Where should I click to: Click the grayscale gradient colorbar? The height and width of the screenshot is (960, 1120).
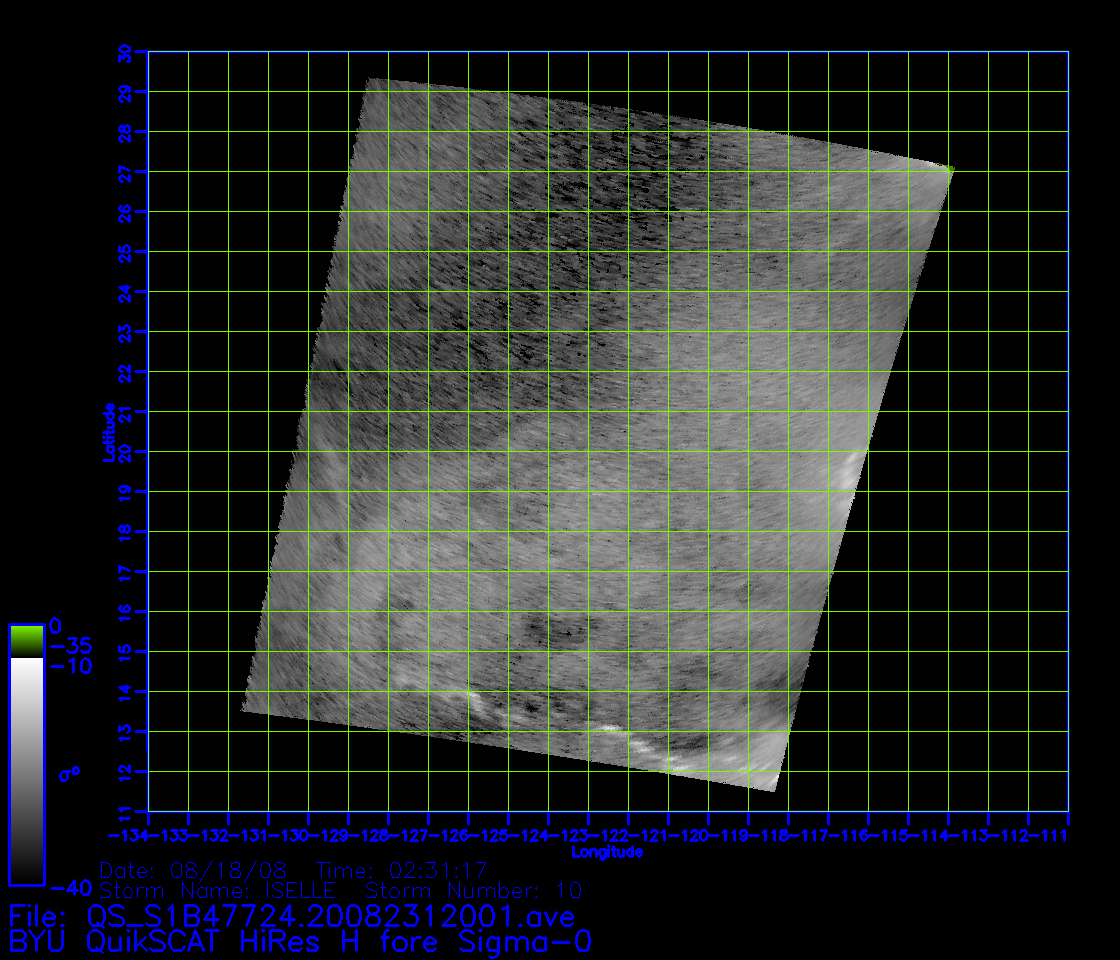point(26,770)
